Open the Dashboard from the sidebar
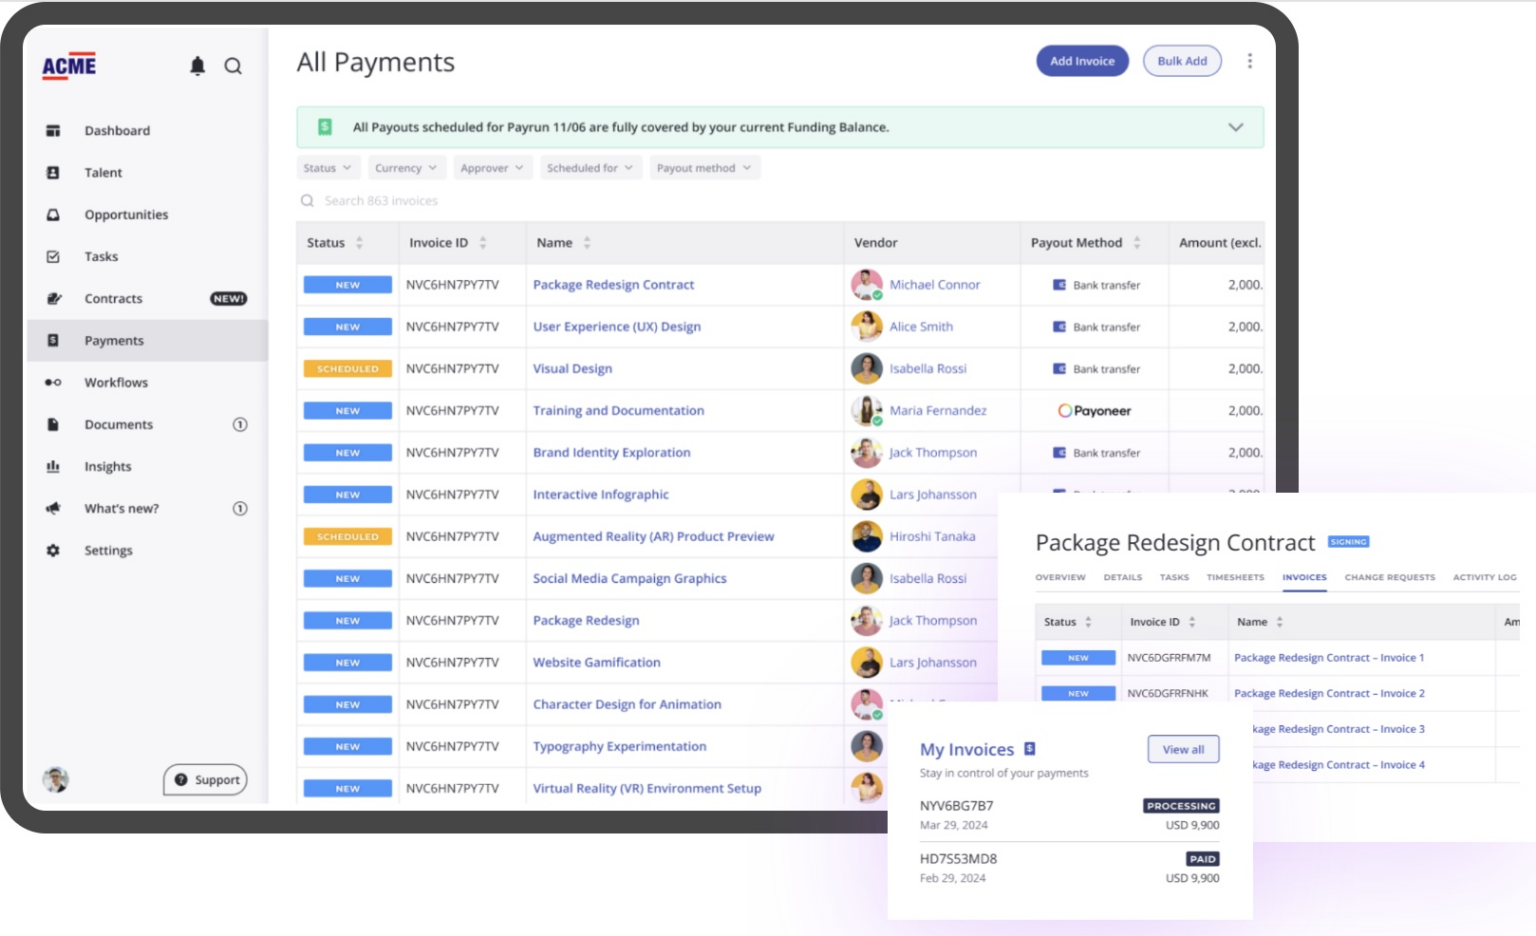The image size is (1536, 936). point(117,130)
